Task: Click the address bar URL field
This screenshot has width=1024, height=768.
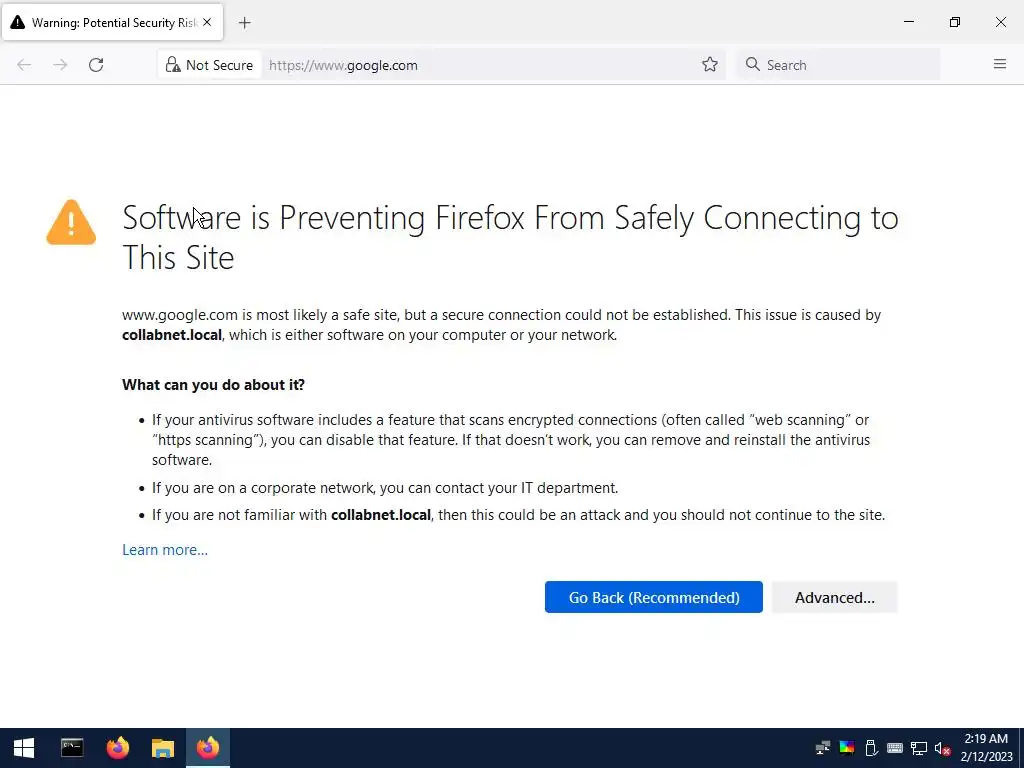Action: pos(480,65)
